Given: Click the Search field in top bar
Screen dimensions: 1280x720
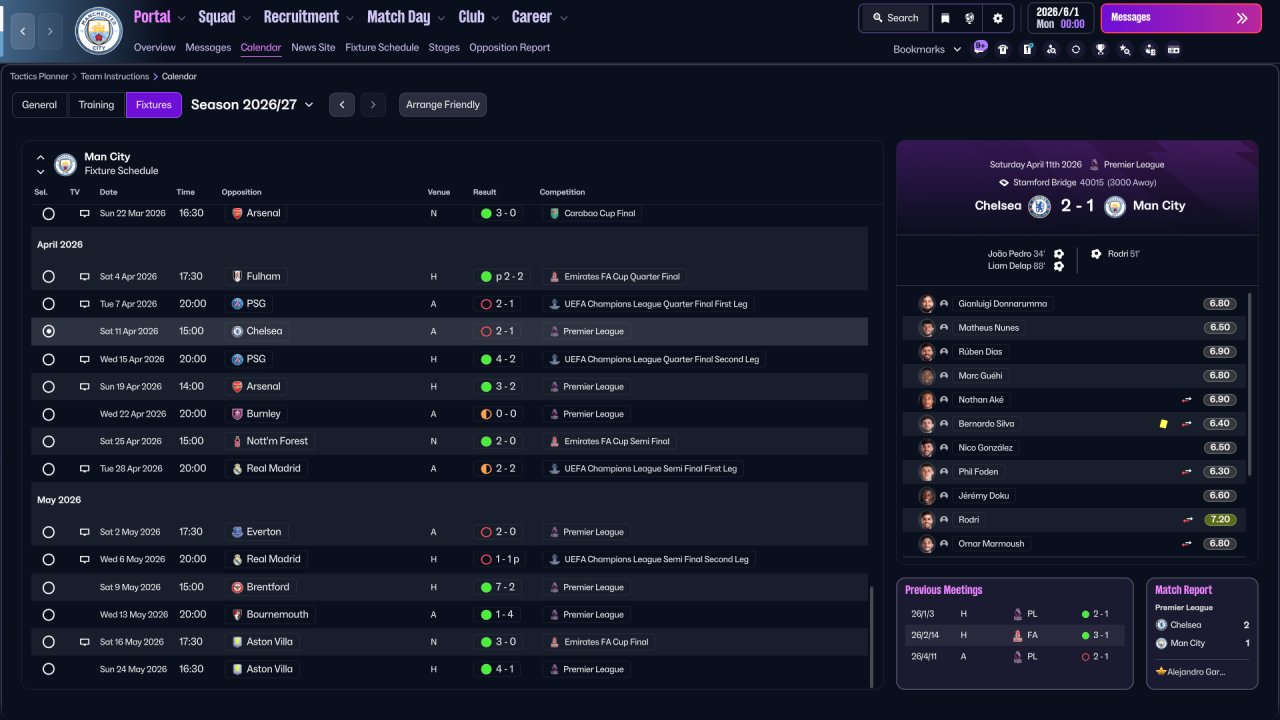Looking at the screenshot, I should [895, 18].
